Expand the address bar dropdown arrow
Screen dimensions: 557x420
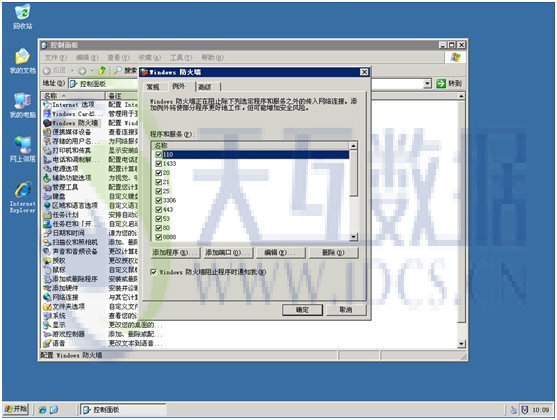pos(427,84)
